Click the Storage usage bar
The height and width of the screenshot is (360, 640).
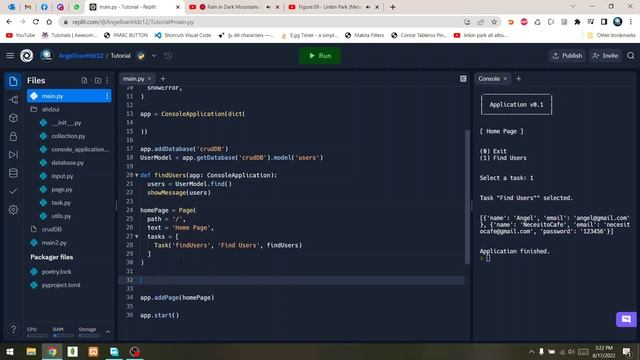click(89, 336)
